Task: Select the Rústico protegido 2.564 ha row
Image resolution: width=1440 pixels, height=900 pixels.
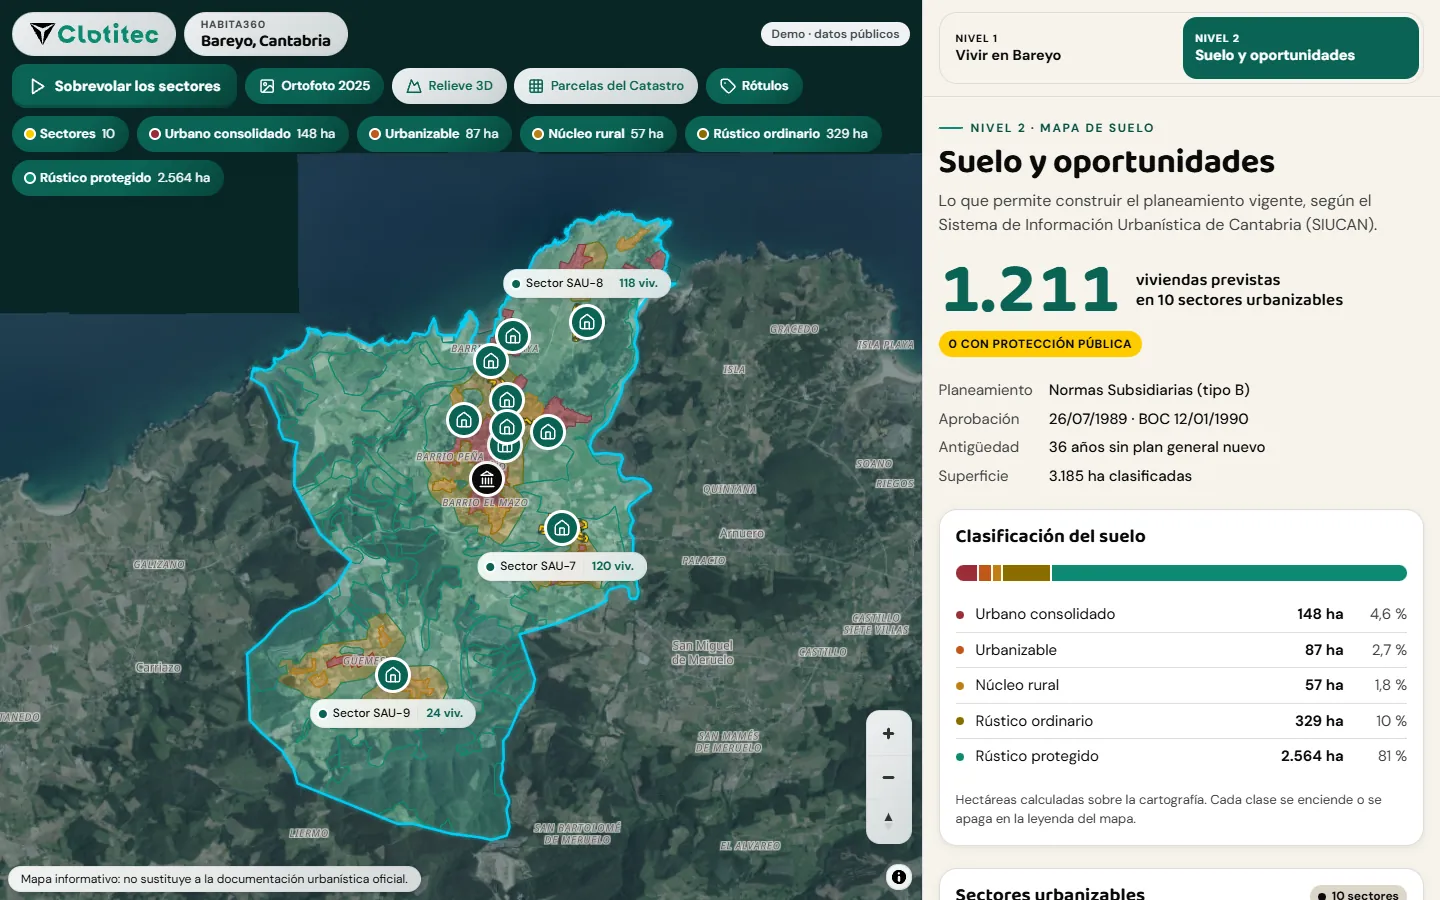Action: coord(1181,756)
